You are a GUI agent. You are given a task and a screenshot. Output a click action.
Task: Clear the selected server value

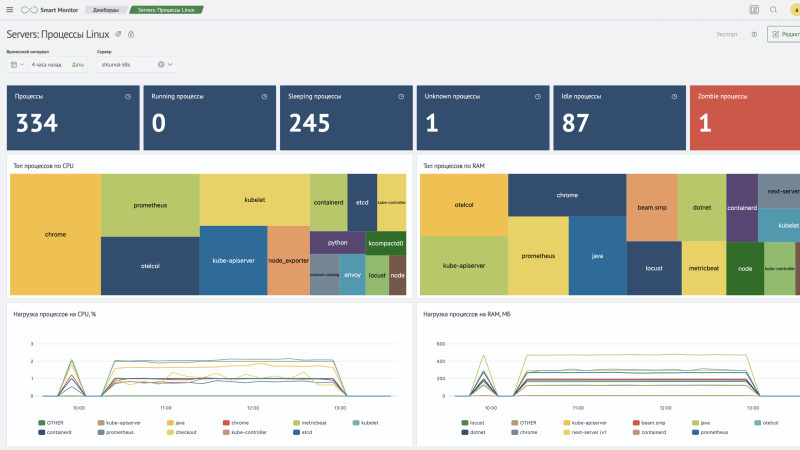(161, 64)
